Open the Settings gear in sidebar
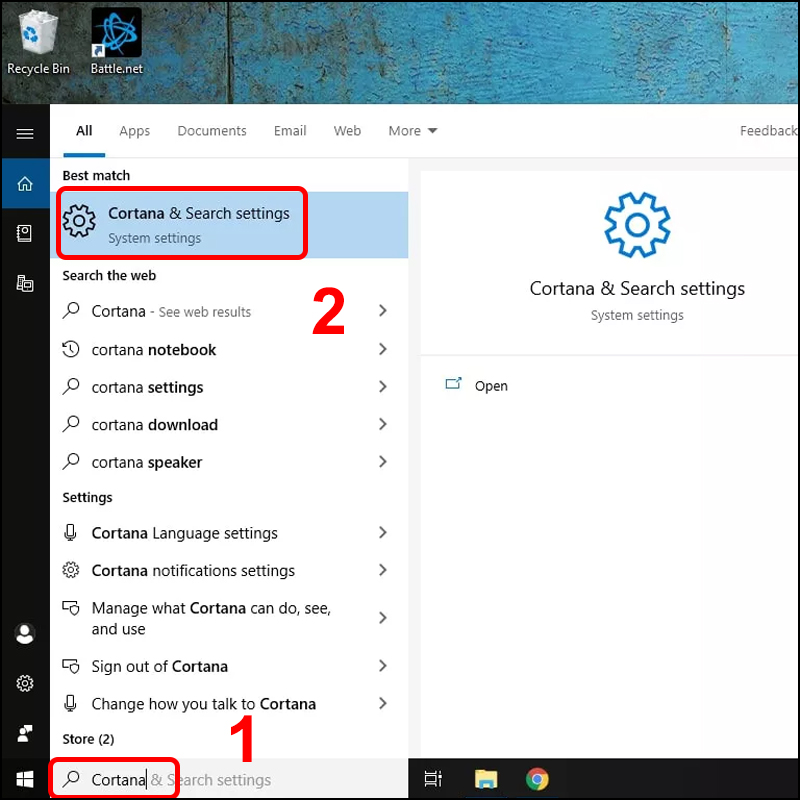 click(x=24, y=683)
